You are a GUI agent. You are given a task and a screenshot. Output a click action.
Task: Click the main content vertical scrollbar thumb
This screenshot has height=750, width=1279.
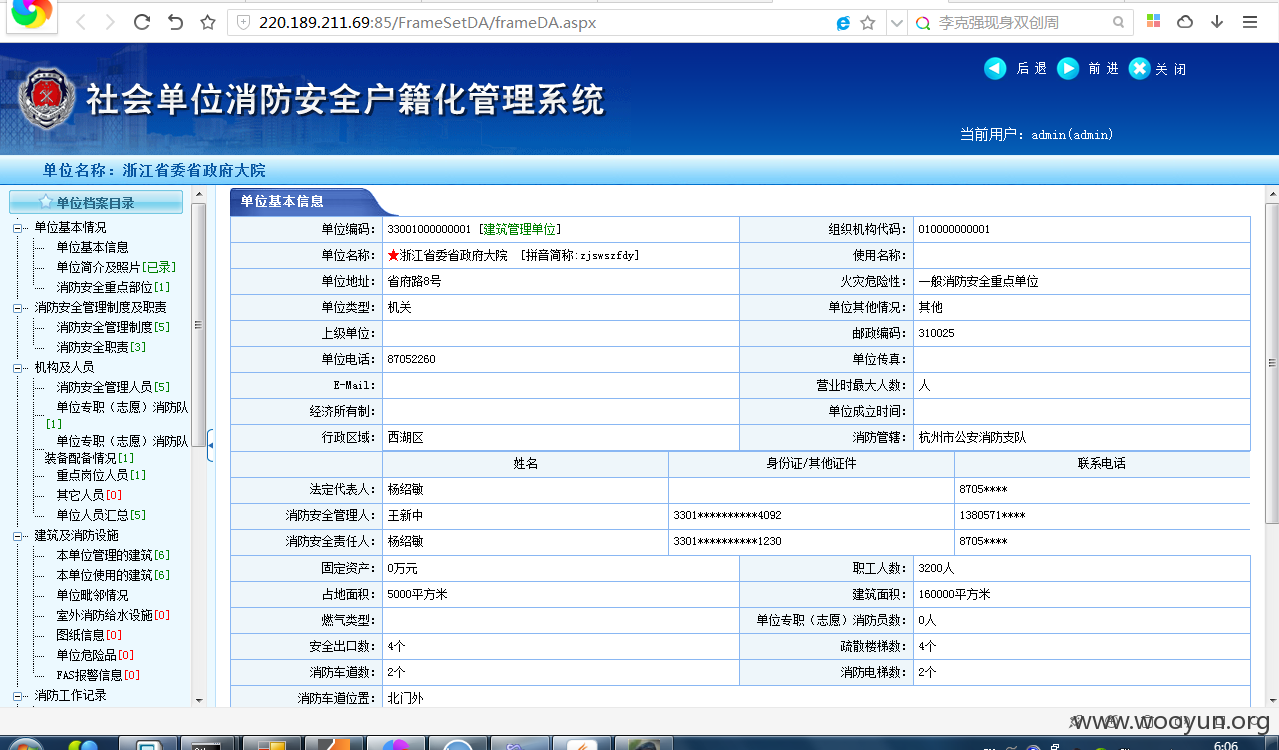click(1272, 365)
